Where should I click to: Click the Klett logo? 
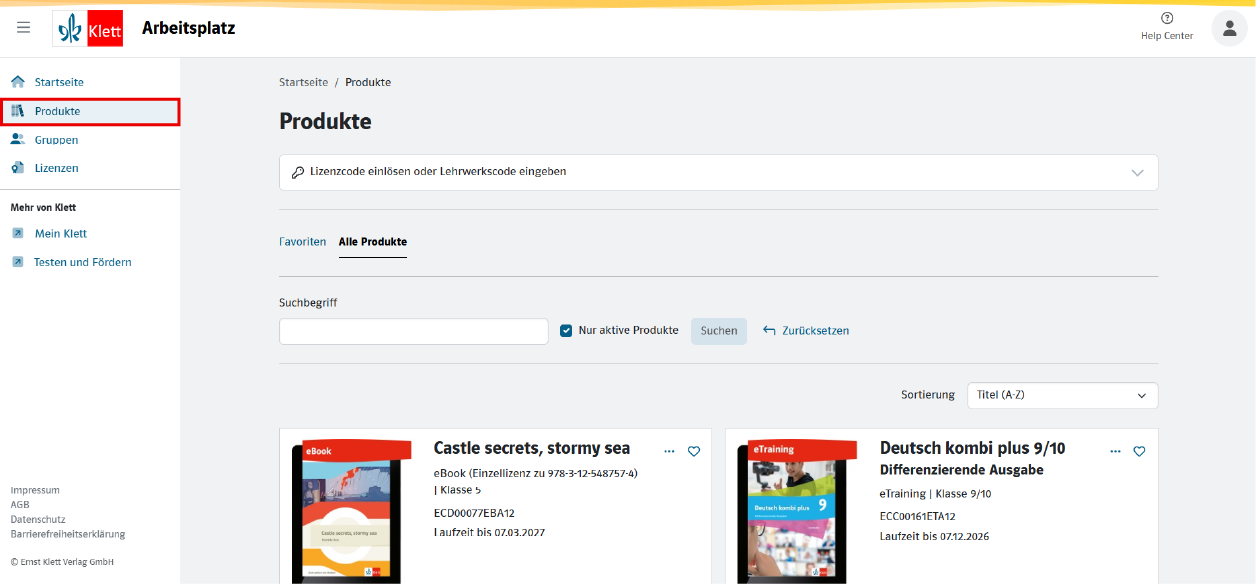88,29
